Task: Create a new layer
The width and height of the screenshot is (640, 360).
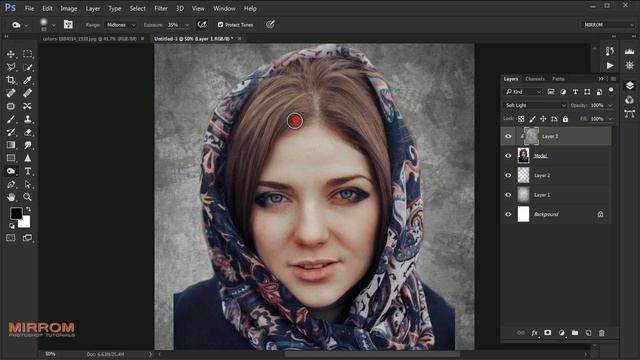Action: click(588, 333)
